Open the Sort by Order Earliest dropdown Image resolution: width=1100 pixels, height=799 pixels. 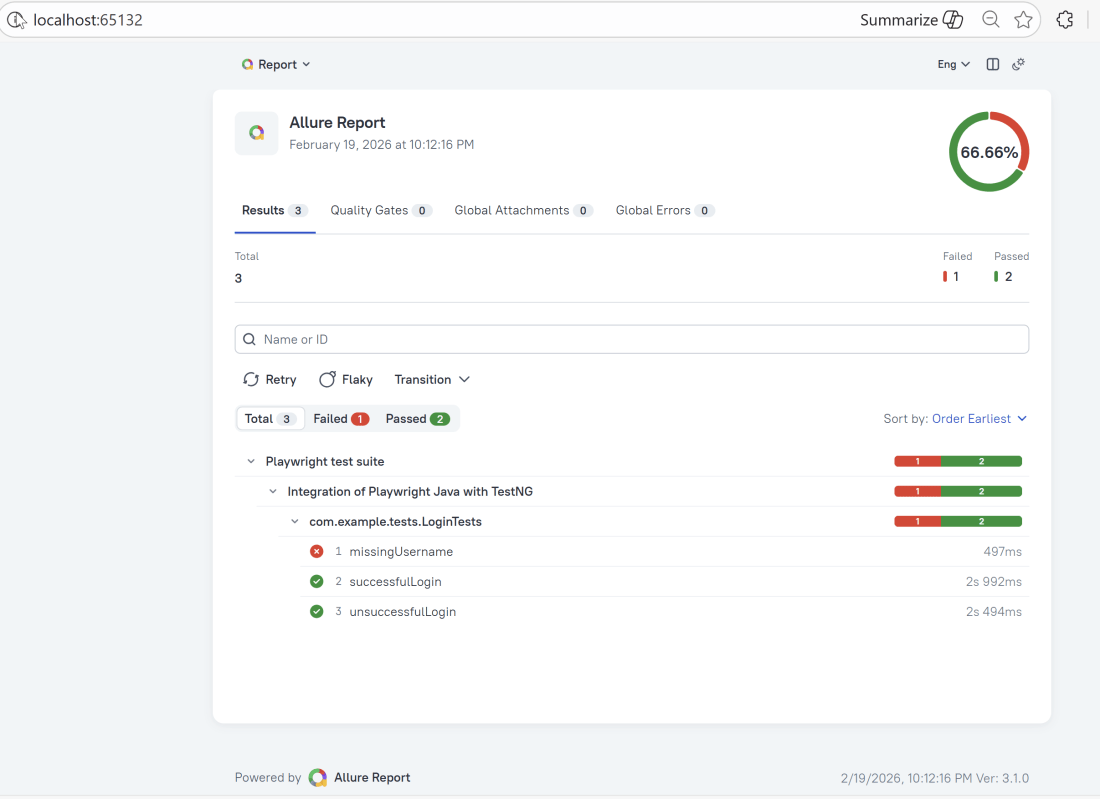pyautogui.click(x=979, y=419)
